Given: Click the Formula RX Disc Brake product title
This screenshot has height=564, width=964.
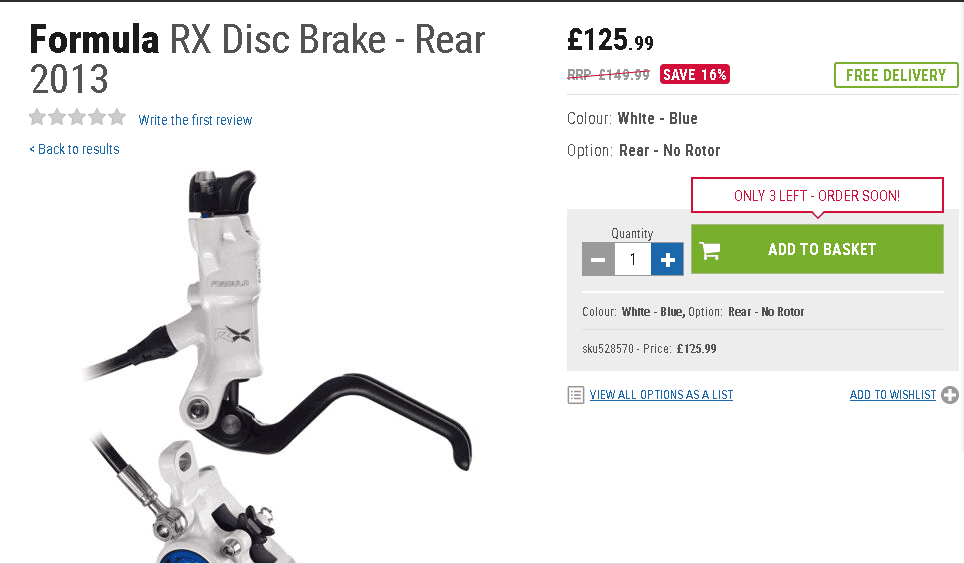Looking at the screenshot, I should point(257,59).
